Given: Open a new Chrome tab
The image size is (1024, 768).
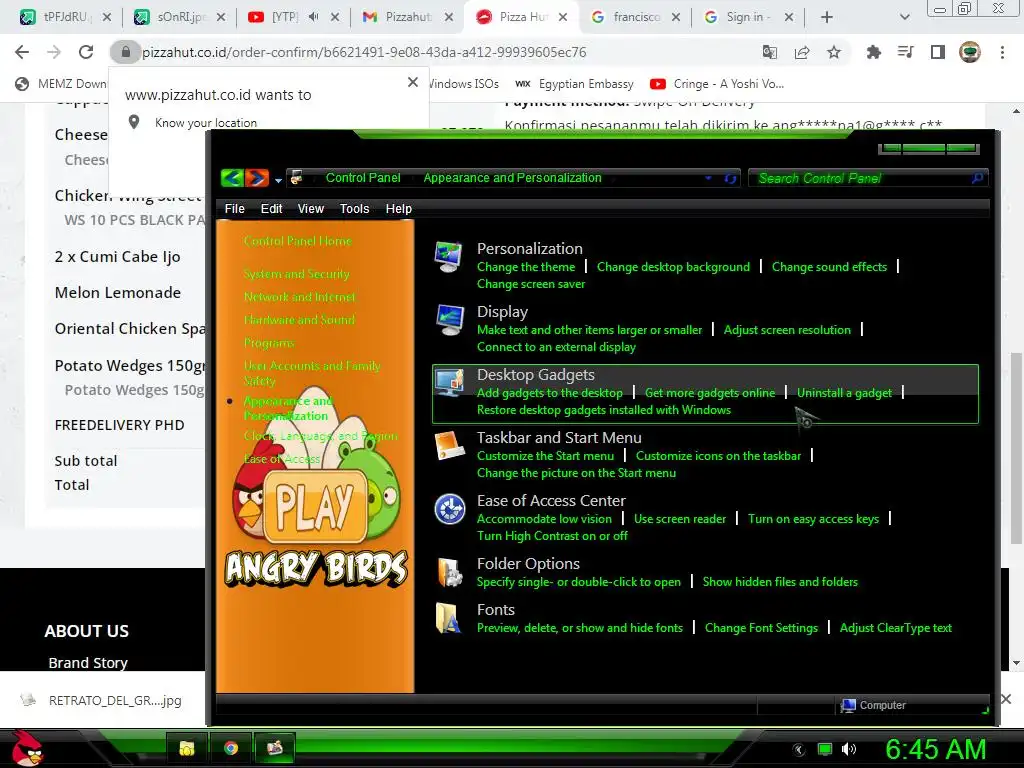Looking at the screenshot, I should pyautogui.click(x=827, y=17).
